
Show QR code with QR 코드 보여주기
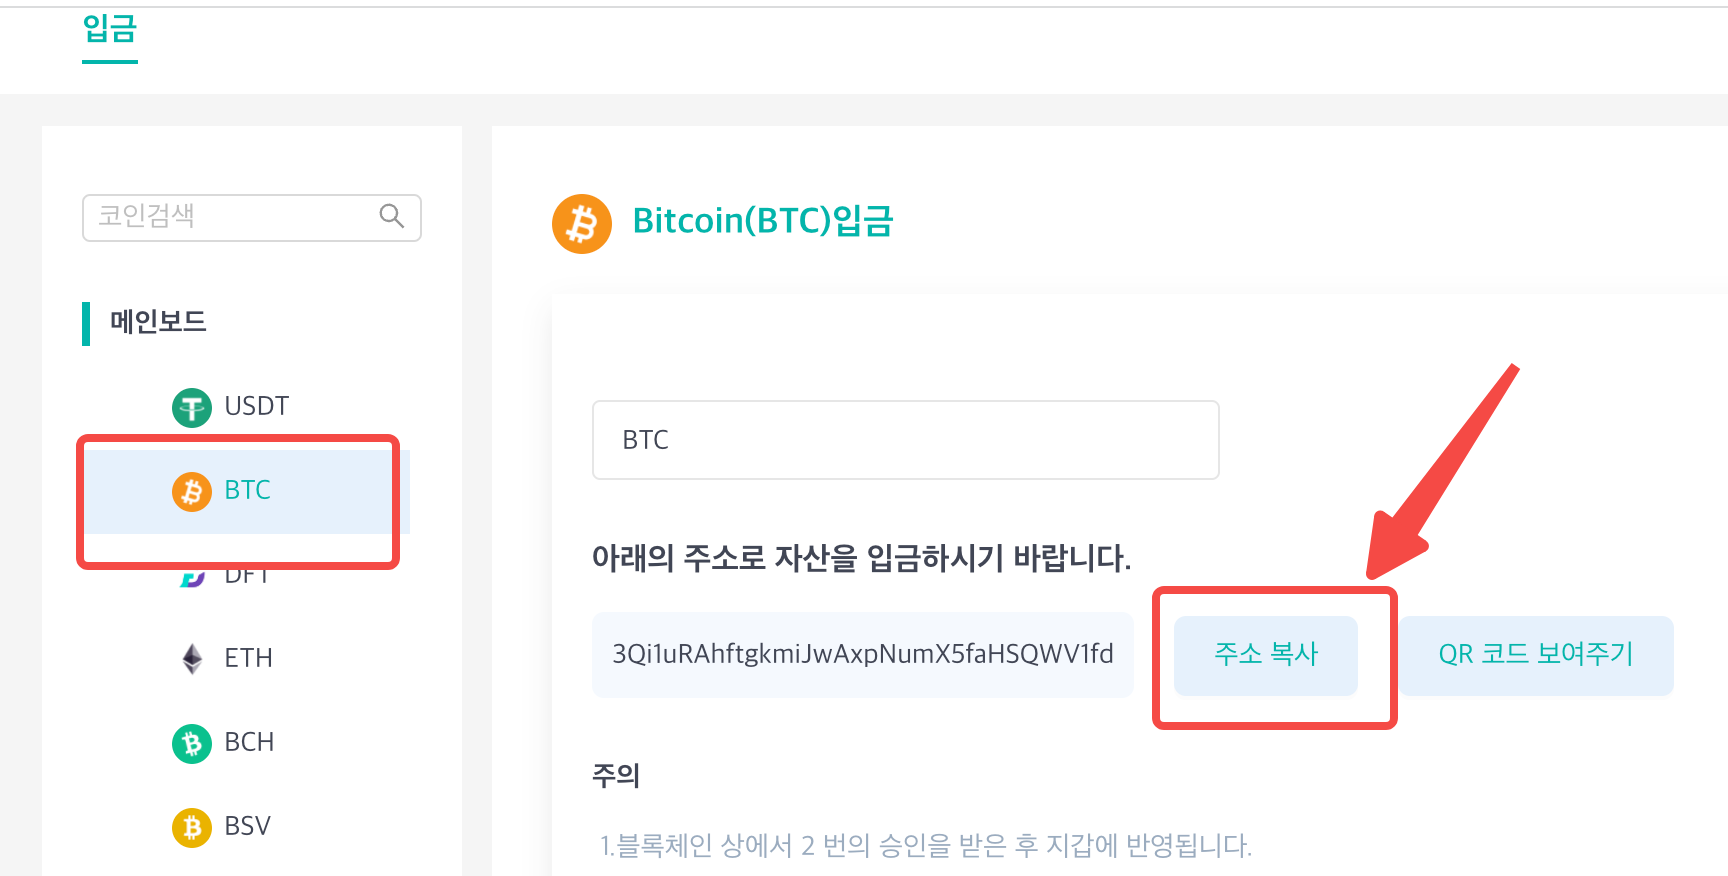(1536, 655)
